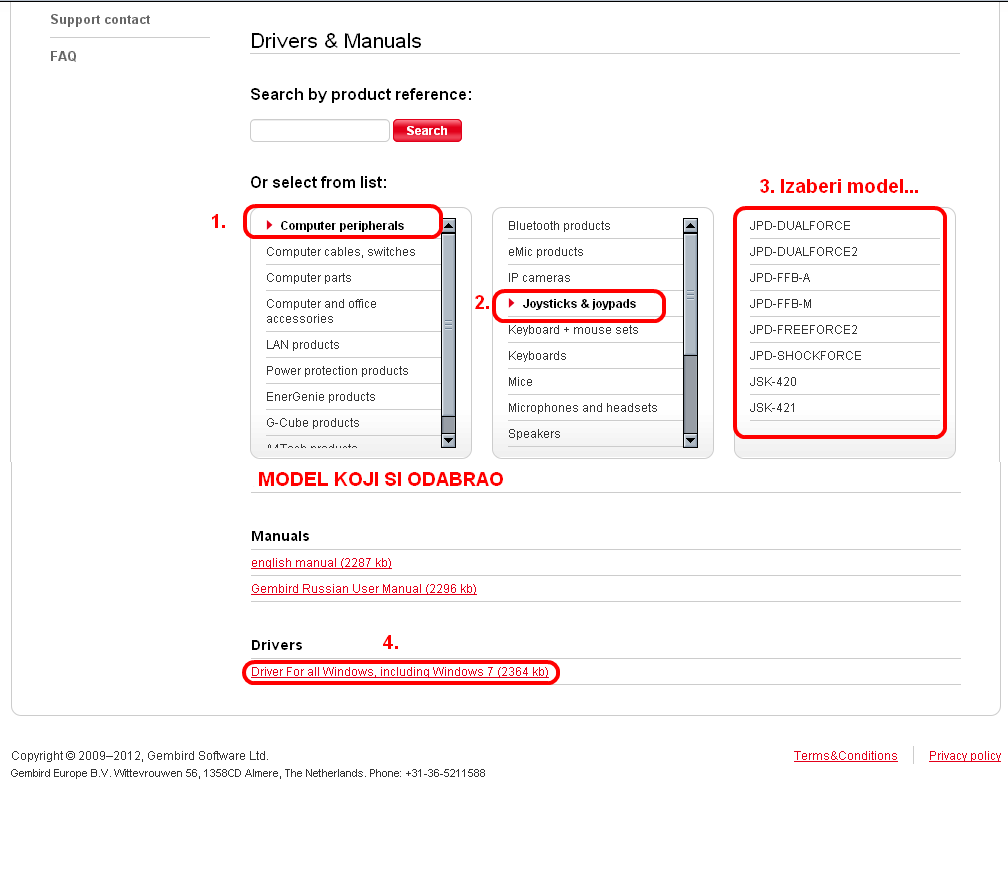Click the down arrow of subcategory list scrollbar
The height and width of the screenshot is (889, 1008).
(x=690, y=440)
